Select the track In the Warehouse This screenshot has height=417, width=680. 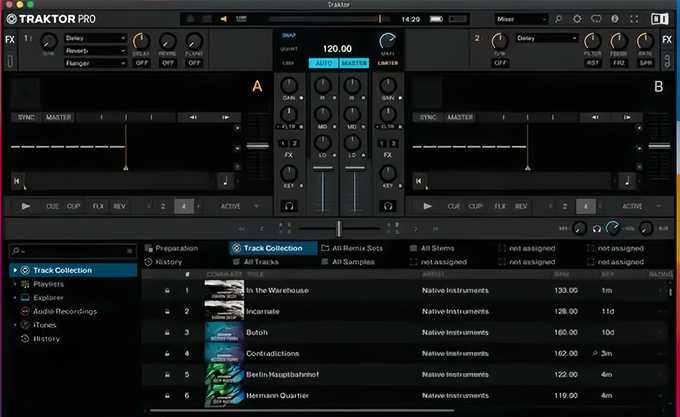278,290
